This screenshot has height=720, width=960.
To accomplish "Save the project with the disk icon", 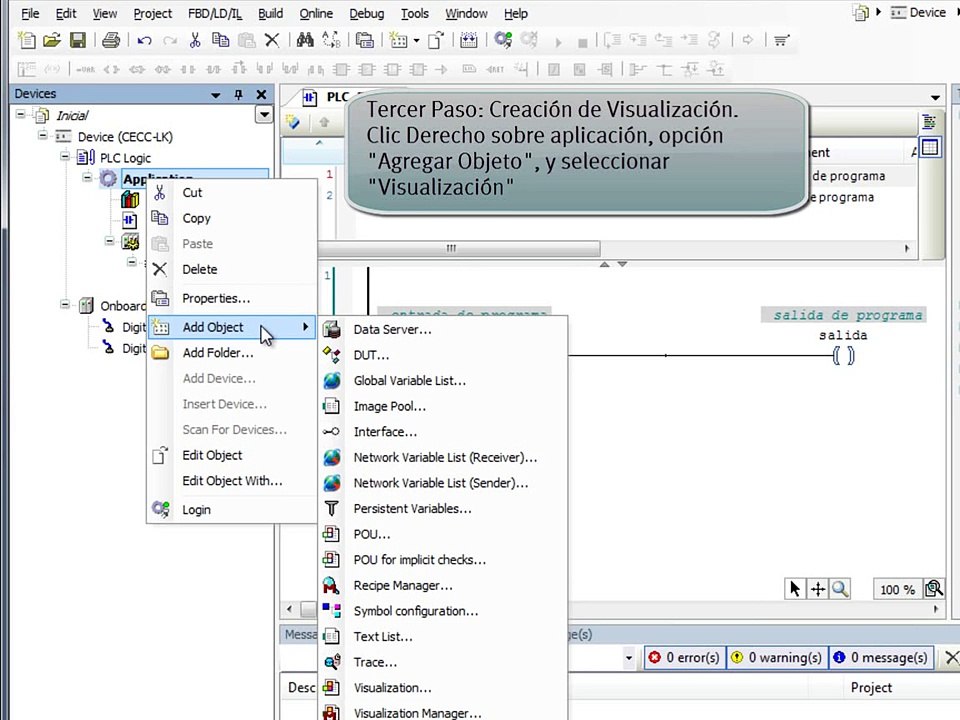I will (78, 40).
